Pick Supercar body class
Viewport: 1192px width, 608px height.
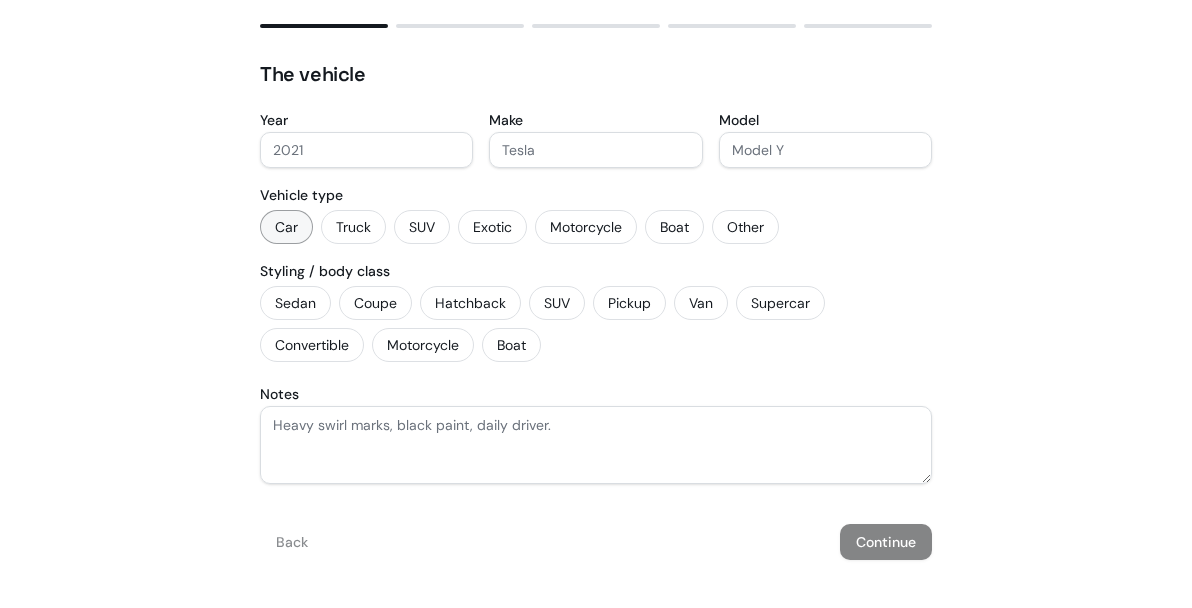pos(781,303)
